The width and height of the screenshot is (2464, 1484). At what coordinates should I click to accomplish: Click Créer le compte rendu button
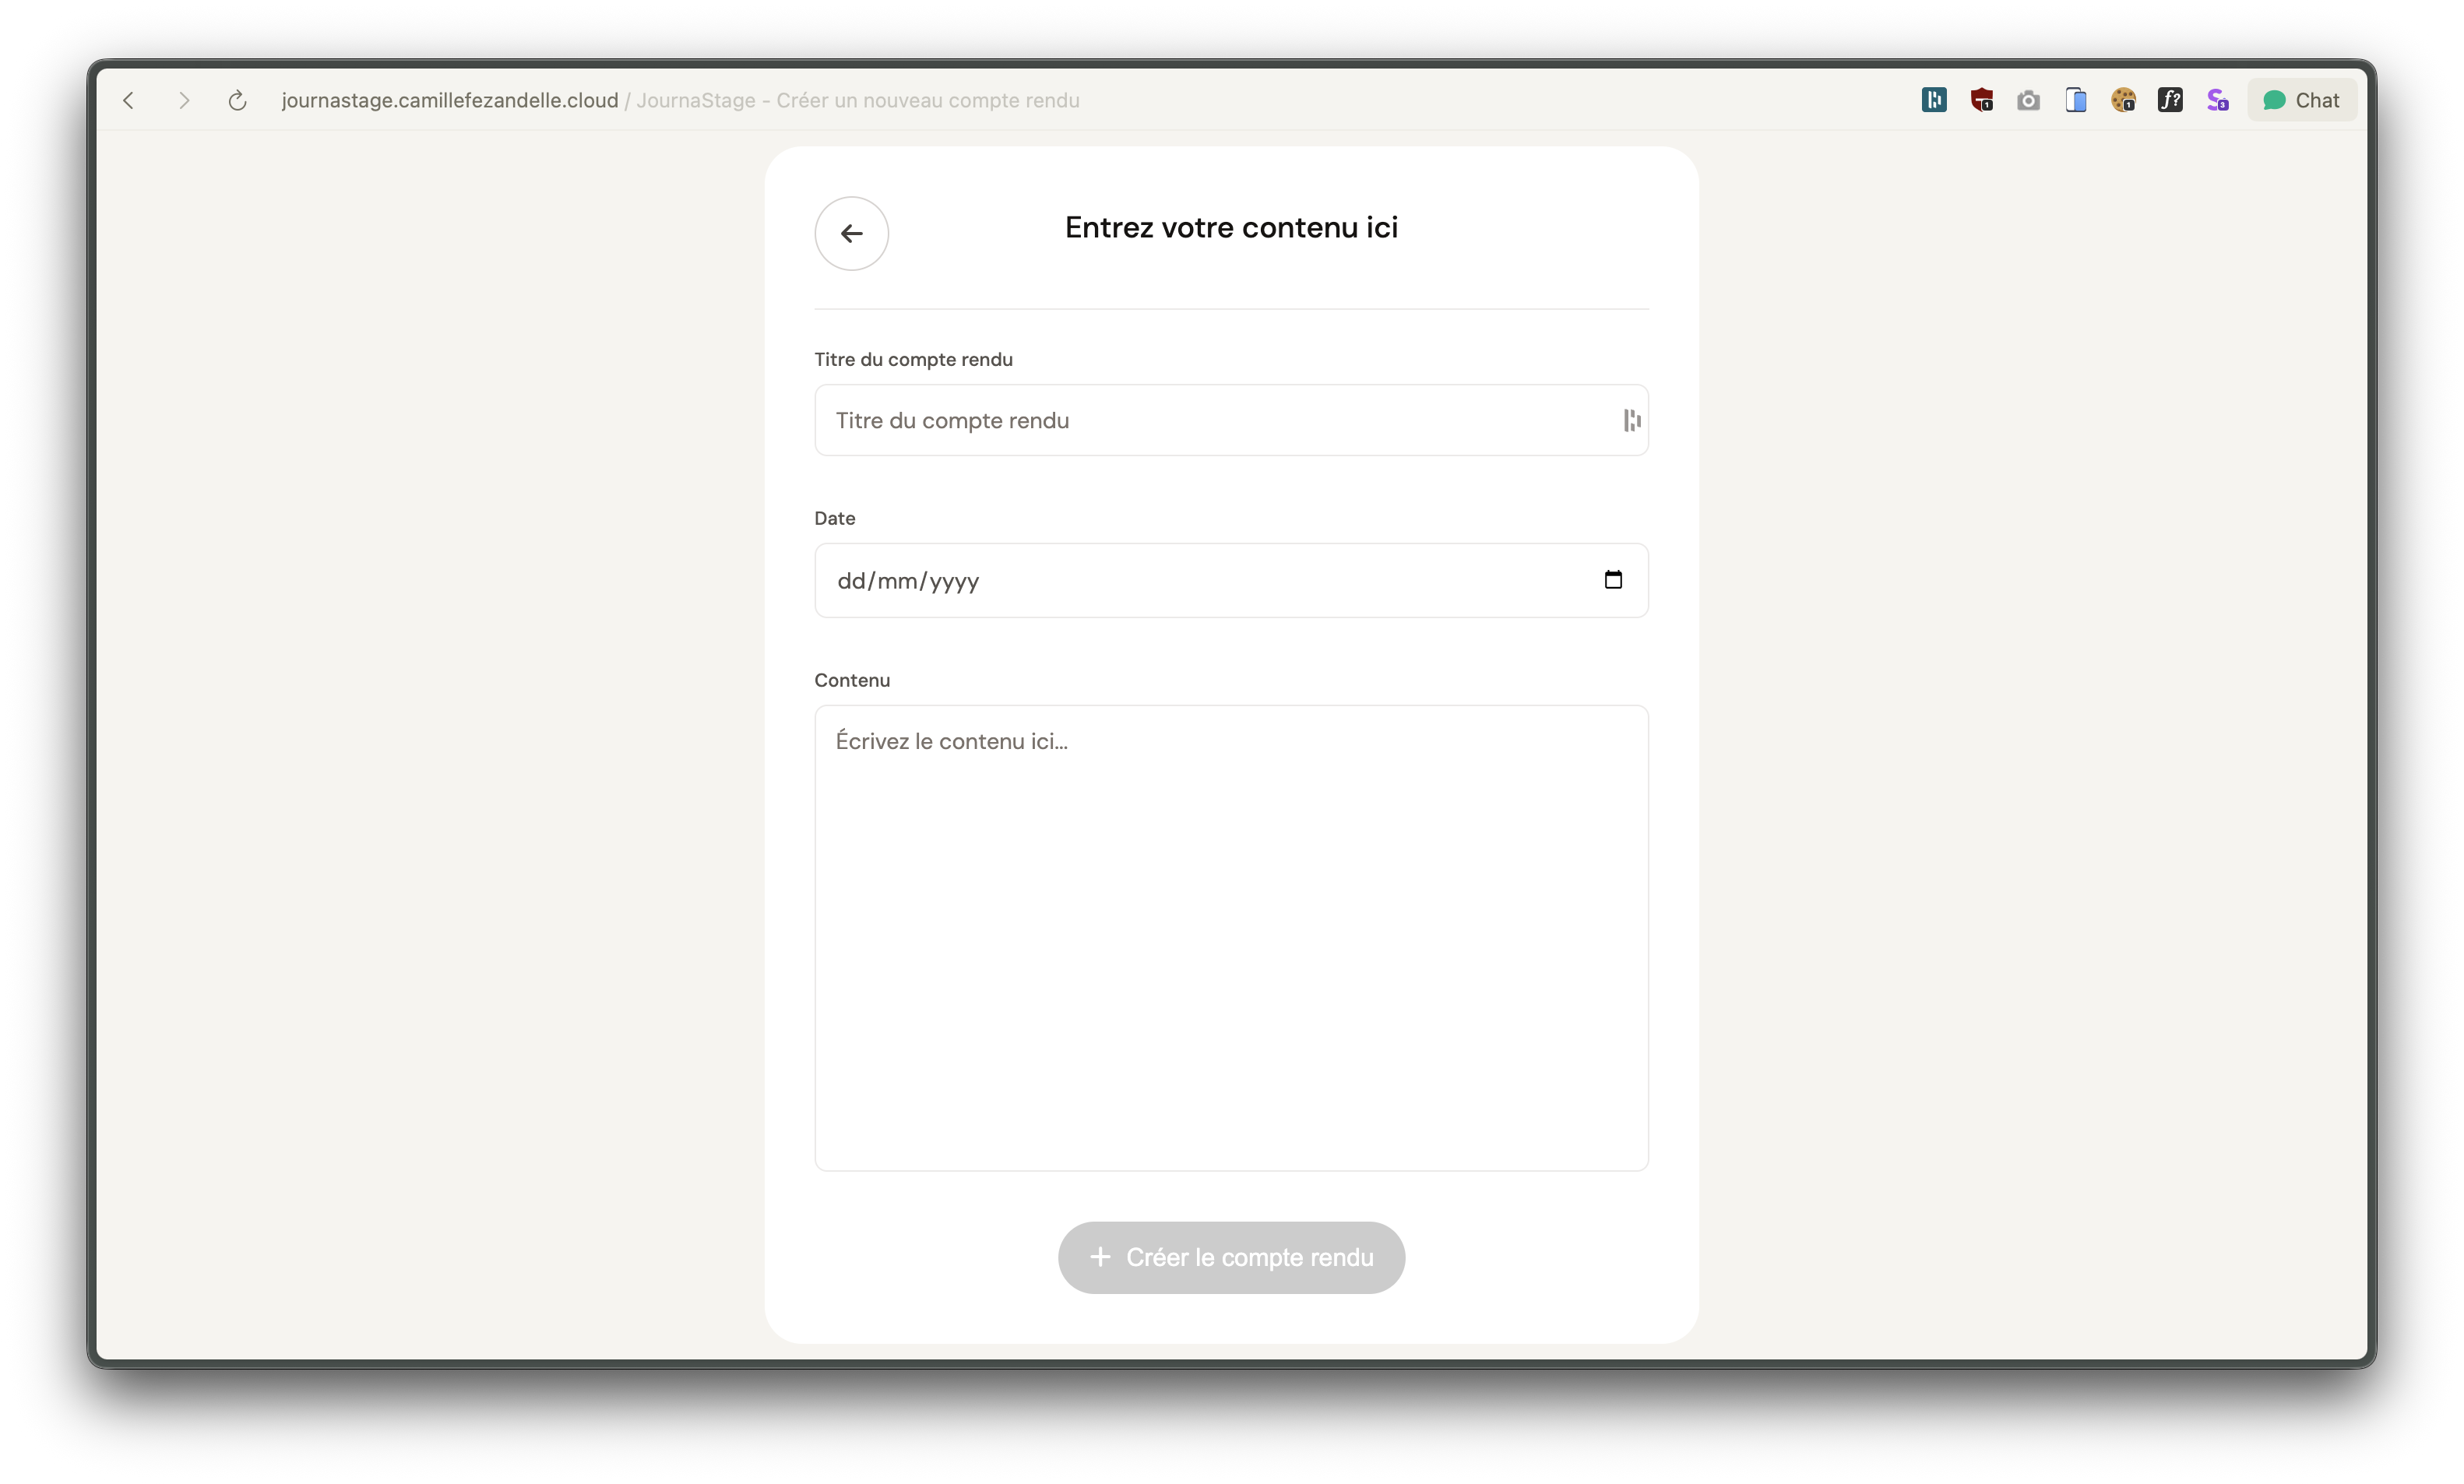[1231, 1257]
